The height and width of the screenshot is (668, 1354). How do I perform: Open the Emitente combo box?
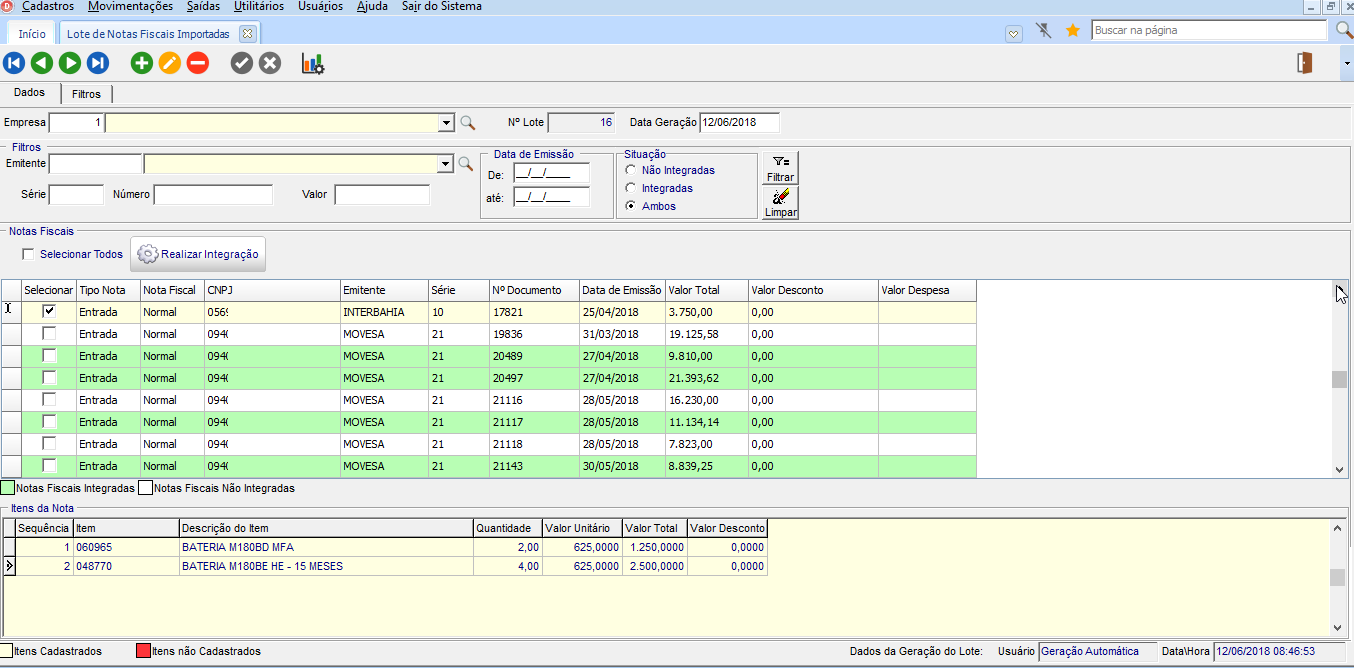[446, 164]
